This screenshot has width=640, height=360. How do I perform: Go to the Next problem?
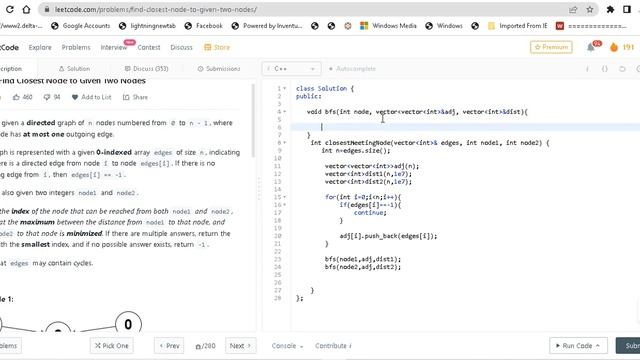click(240, 346)
